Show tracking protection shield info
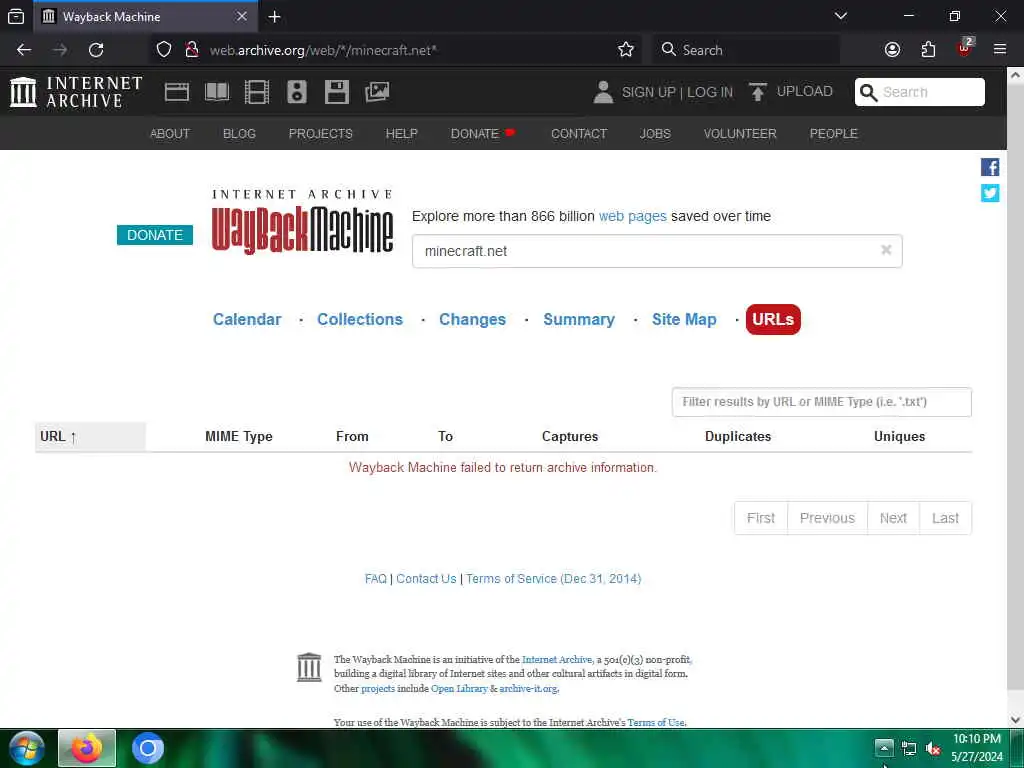1024x768 pixels. (x=164, y=50)
